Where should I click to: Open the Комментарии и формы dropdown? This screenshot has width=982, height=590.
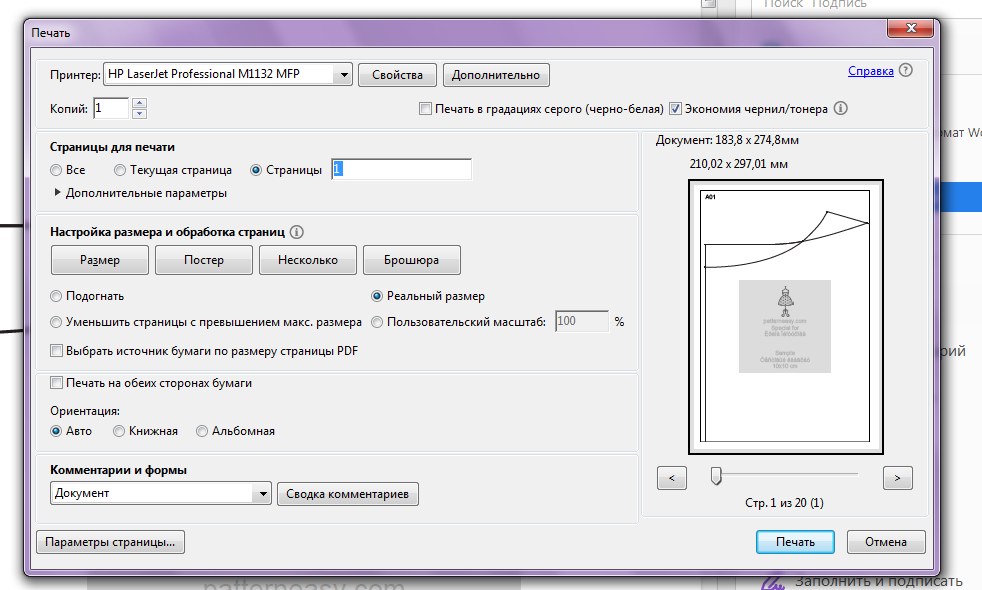[x=263, y=493]
